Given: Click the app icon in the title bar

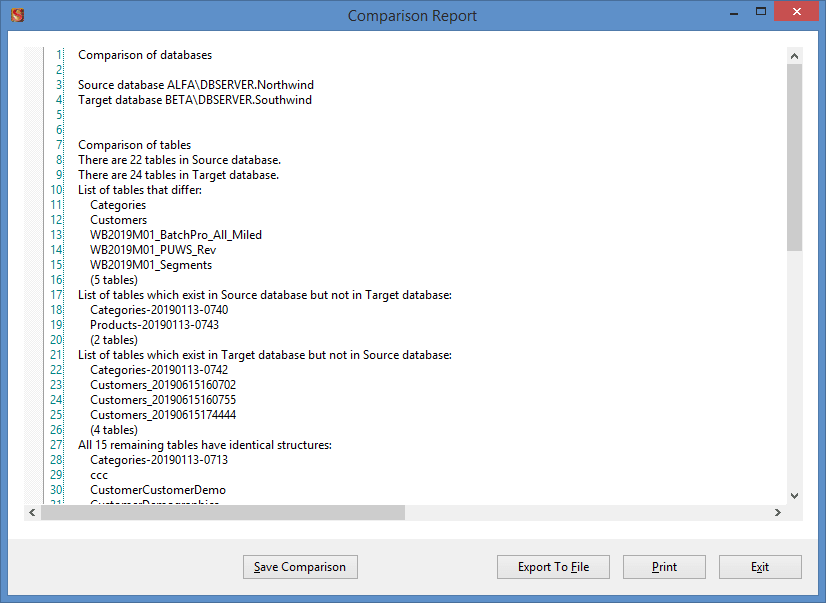Looking at the screenshot, I should [17, 15].
